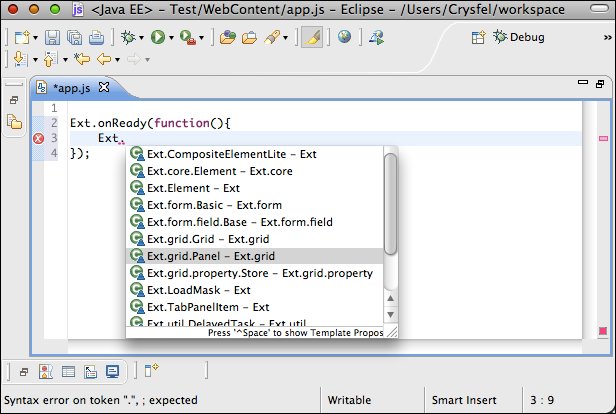The image size is (616, 414).
Task: Choose the highlighted Ext.grid.Panel proposal
Action: [255, 256]
